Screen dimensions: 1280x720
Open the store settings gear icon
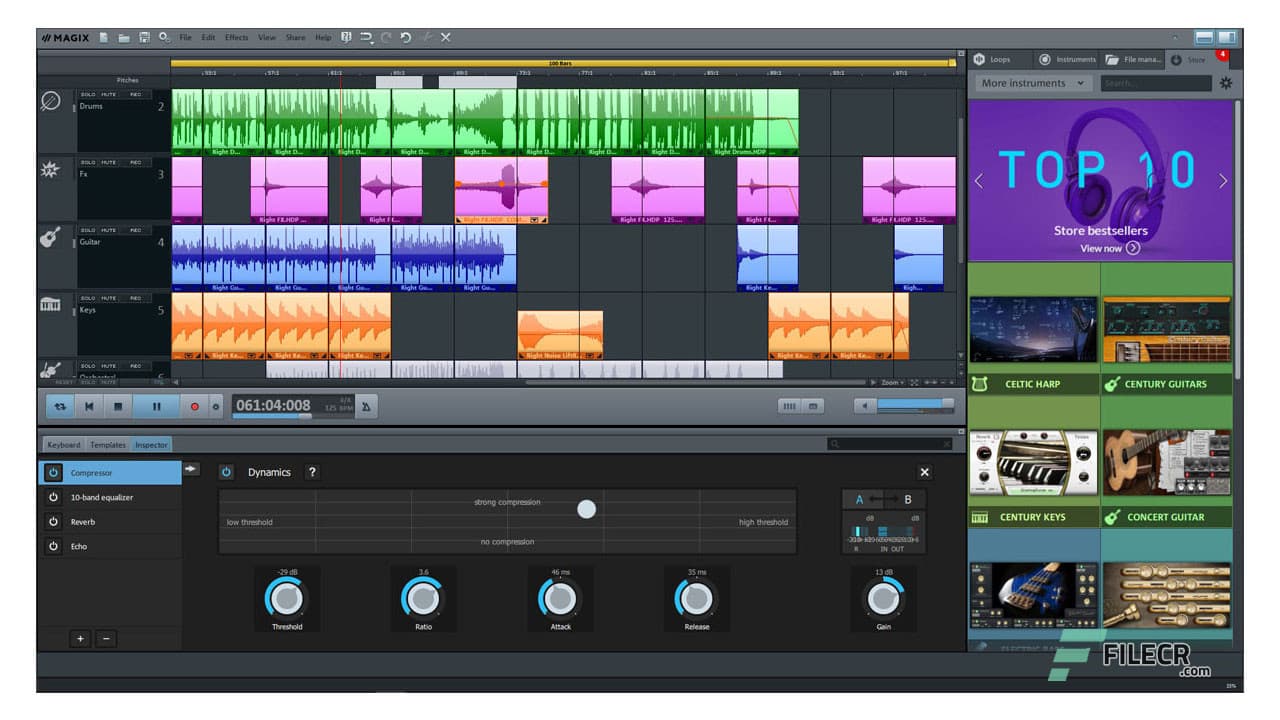[1227, 84]
